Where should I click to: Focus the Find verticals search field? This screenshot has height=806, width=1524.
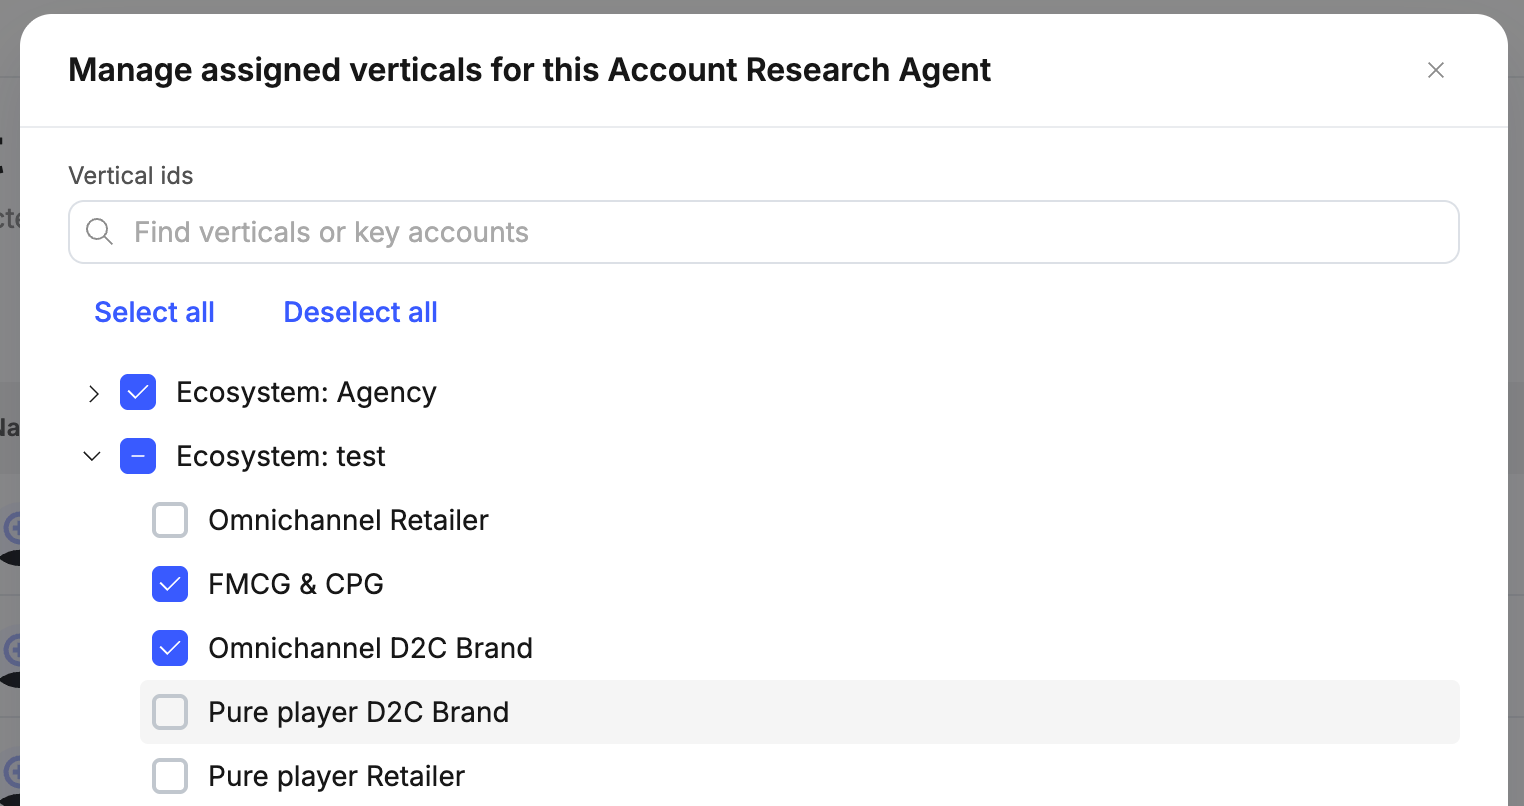coord(780,232)
